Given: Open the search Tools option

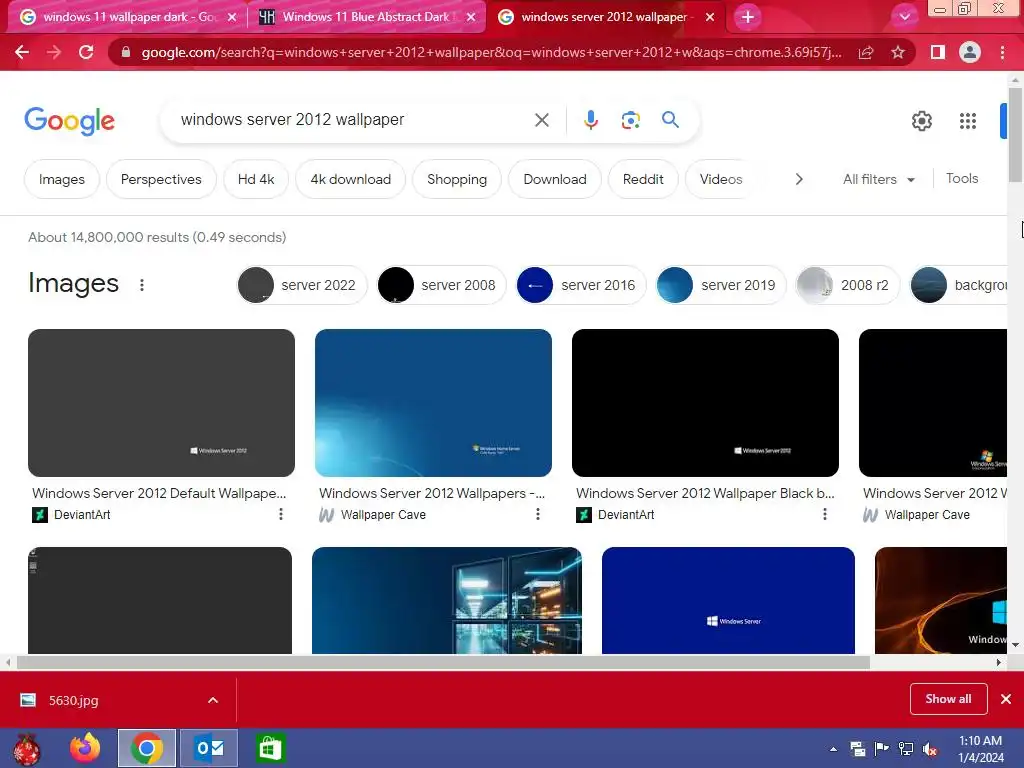Looking at the screenshot, I should (x=962, y=178).
